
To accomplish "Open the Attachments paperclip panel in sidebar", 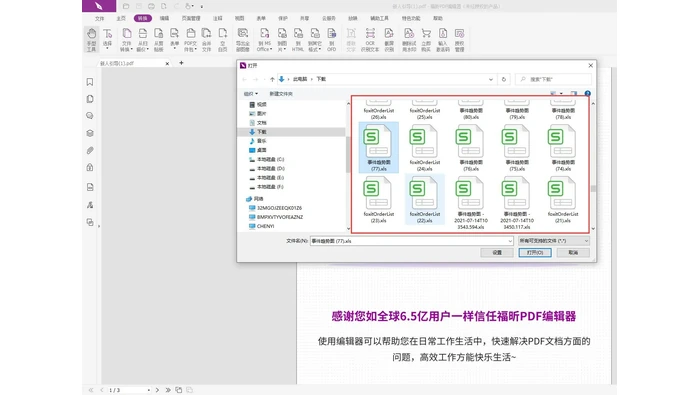I will [x=90, y=150].
